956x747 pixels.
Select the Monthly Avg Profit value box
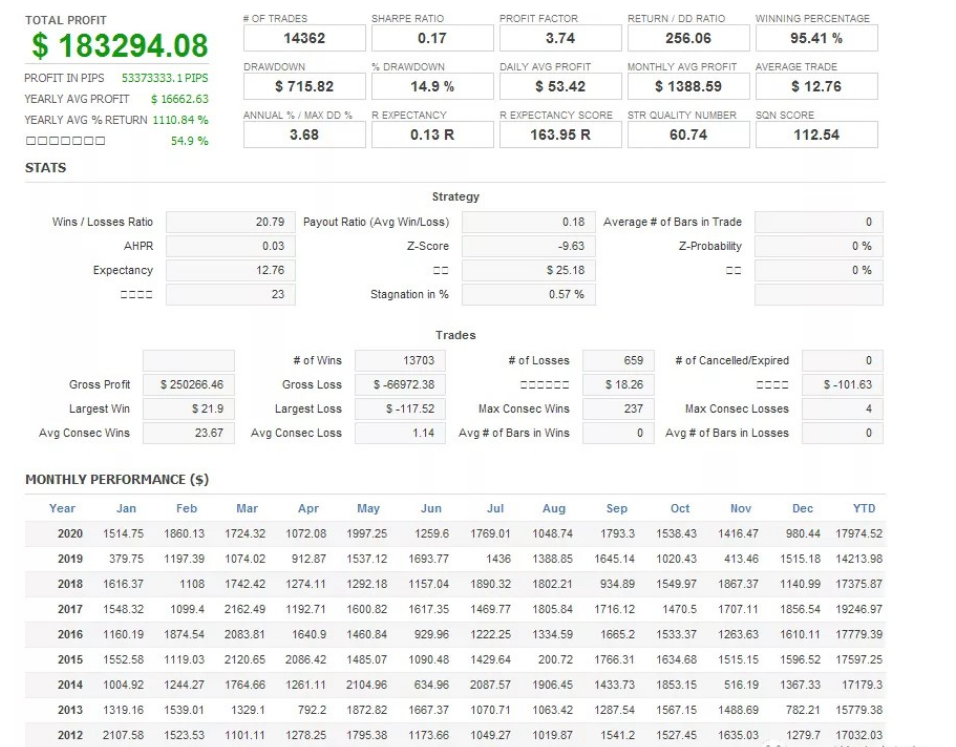[x=688, y=87]
